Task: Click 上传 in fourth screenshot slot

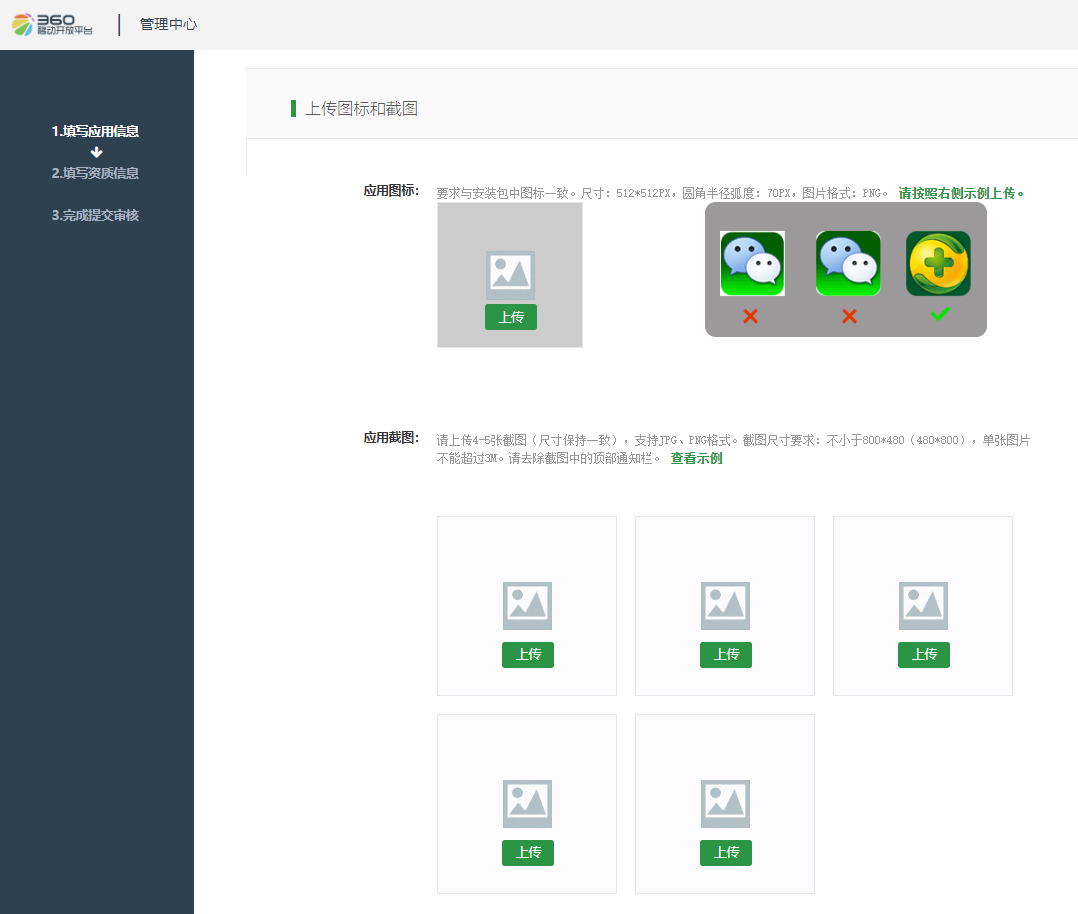Action: click(528, 853)
